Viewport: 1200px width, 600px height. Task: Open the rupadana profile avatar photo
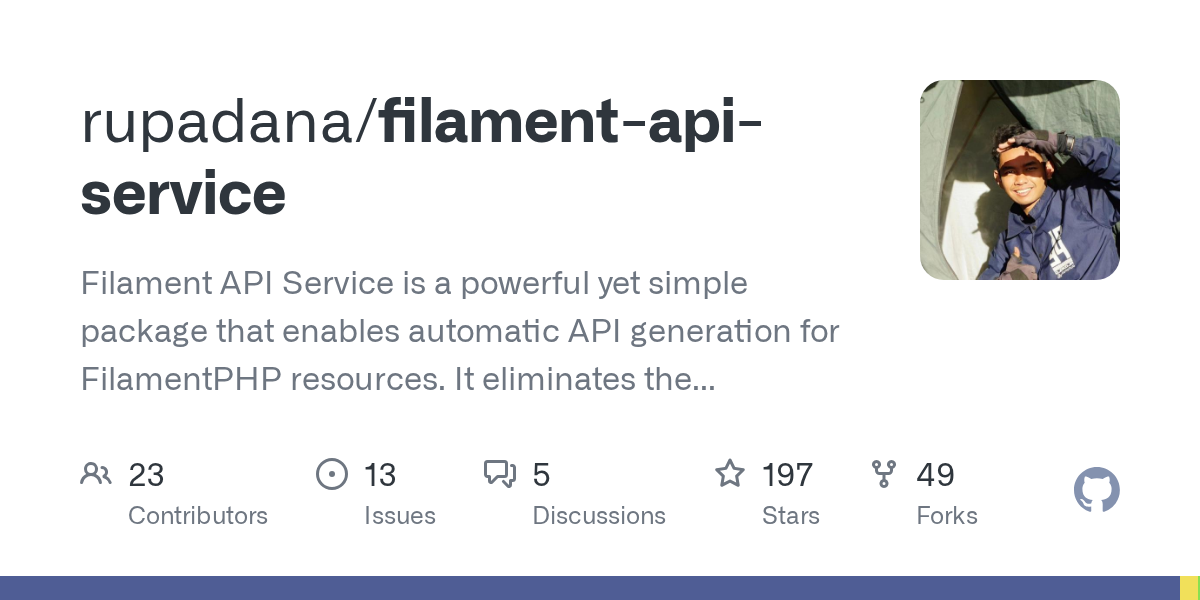1019,180
